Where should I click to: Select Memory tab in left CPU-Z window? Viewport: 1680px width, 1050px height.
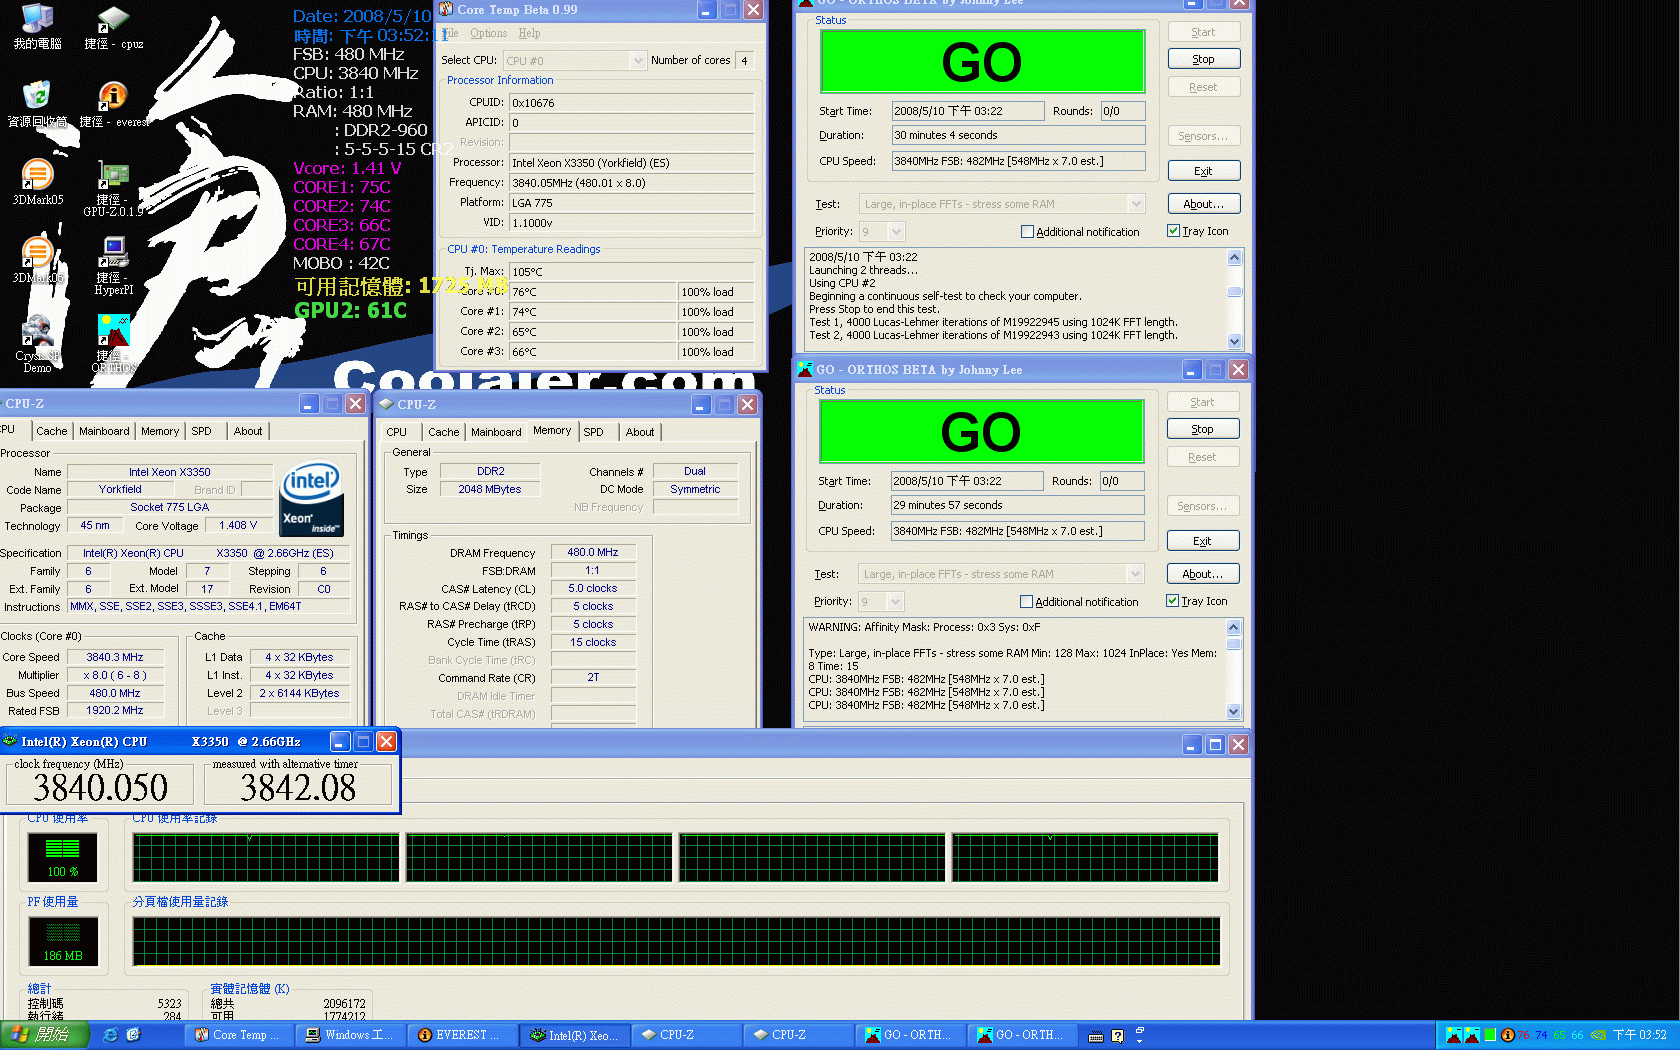(160, 431)
